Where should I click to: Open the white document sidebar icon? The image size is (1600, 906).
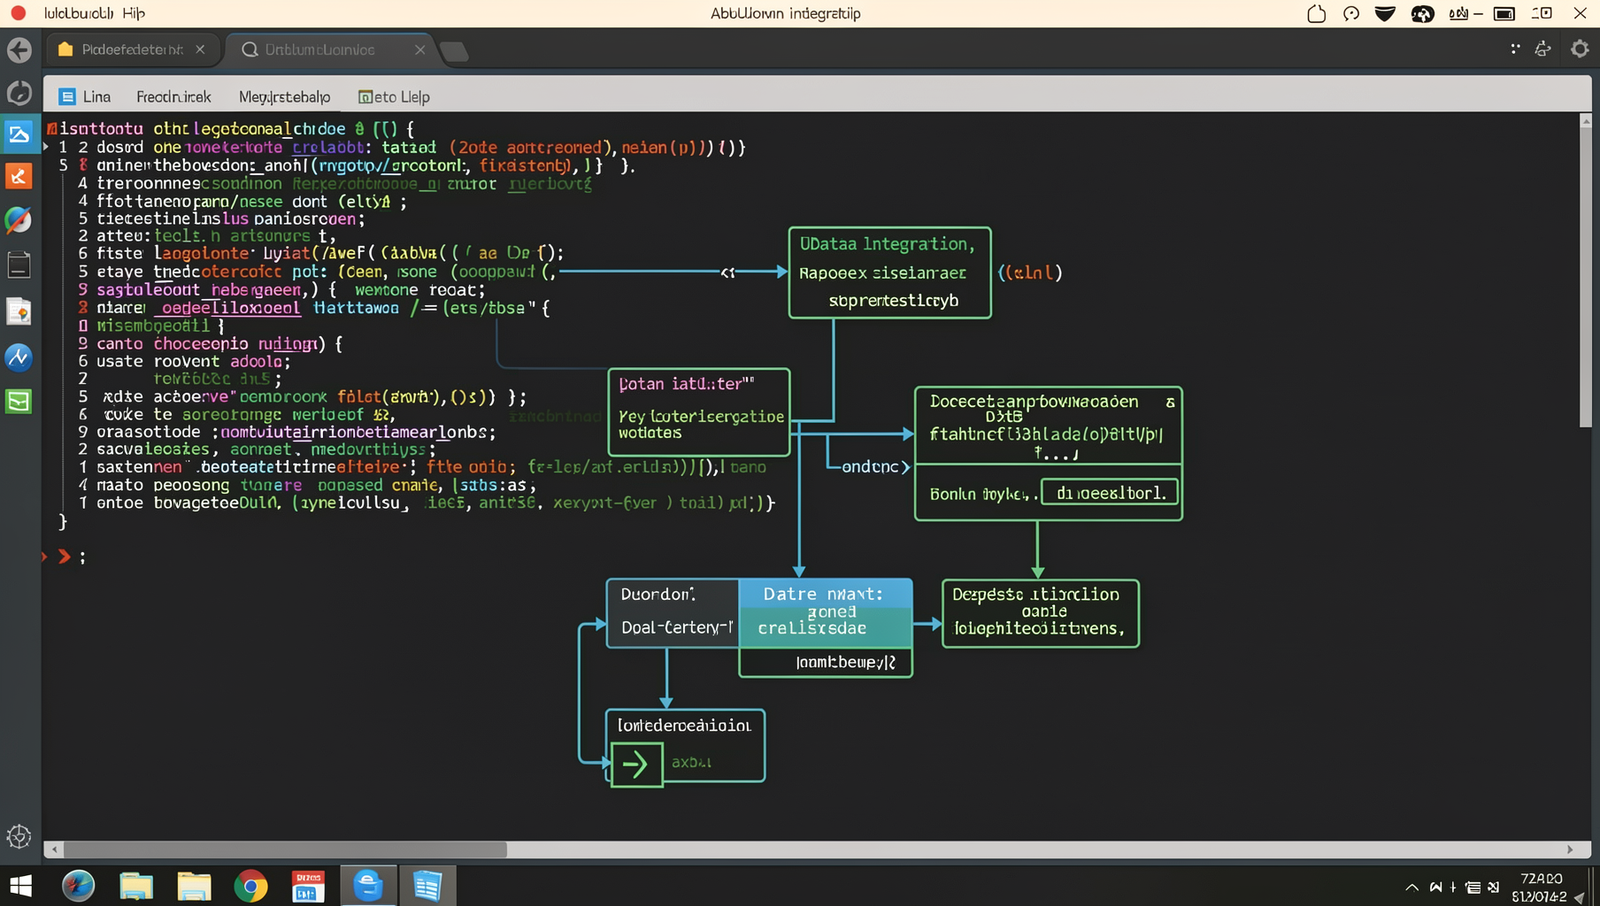19,312
